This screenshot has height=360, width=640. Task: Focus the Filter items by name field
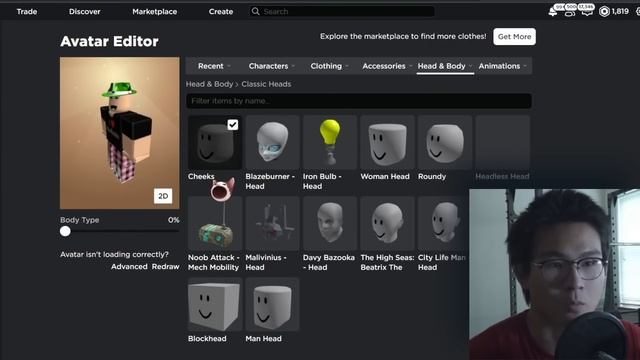click(x=359, y=101)
